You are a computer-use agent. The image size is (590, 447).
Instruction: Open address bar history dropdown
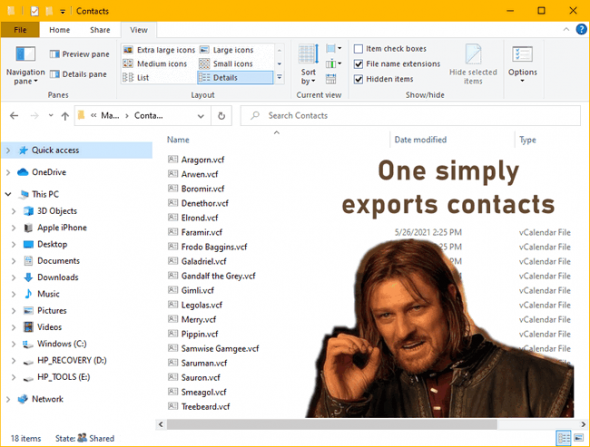tap(201, 116)
